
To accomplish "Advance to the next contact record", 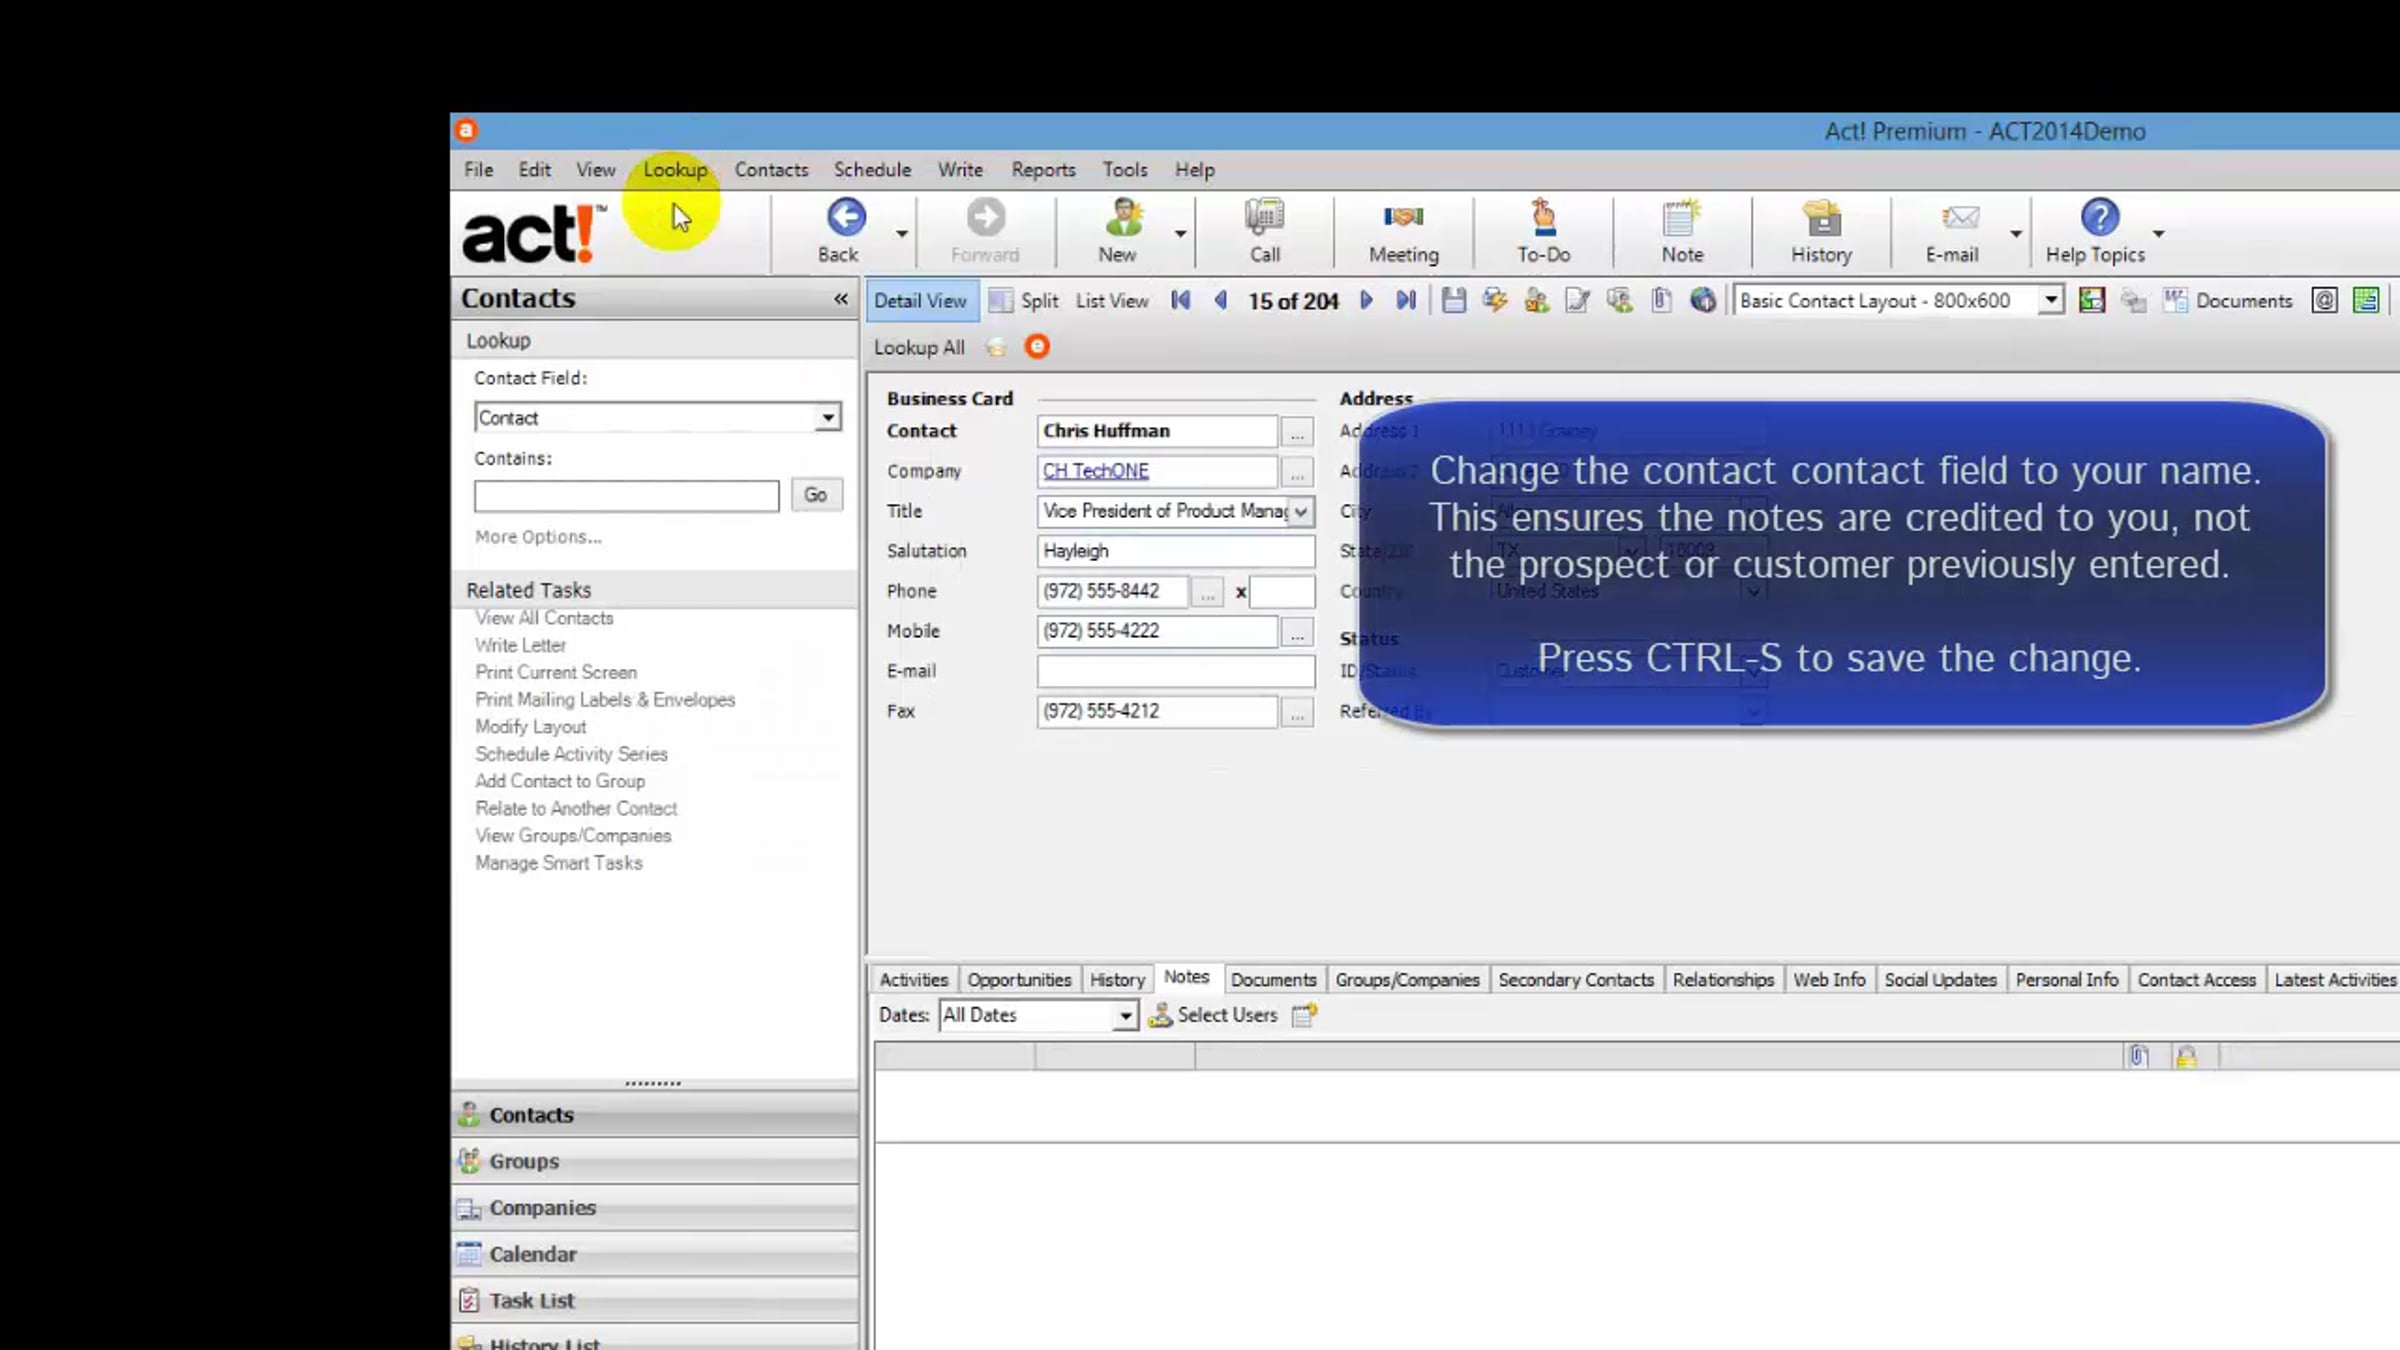I will pos(1366,300).
